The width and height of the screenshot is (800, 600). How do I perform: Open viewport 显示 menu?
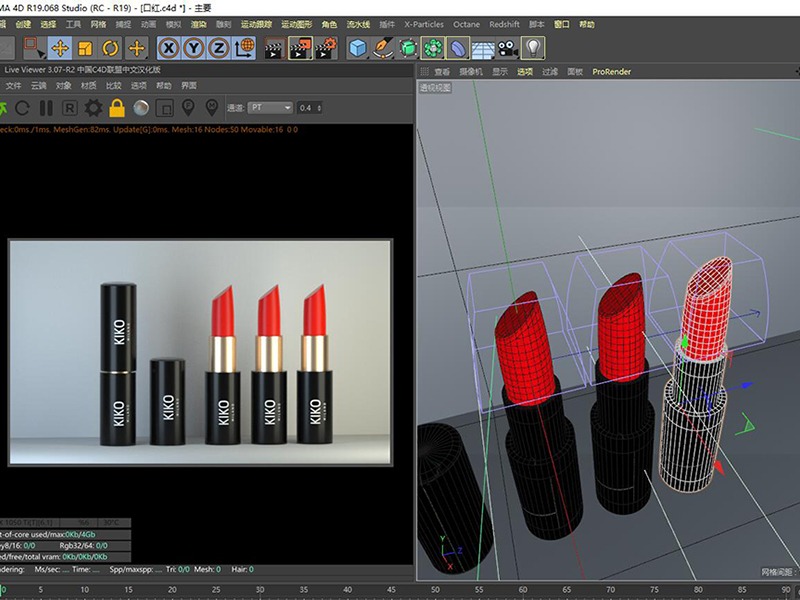point(499,71)
